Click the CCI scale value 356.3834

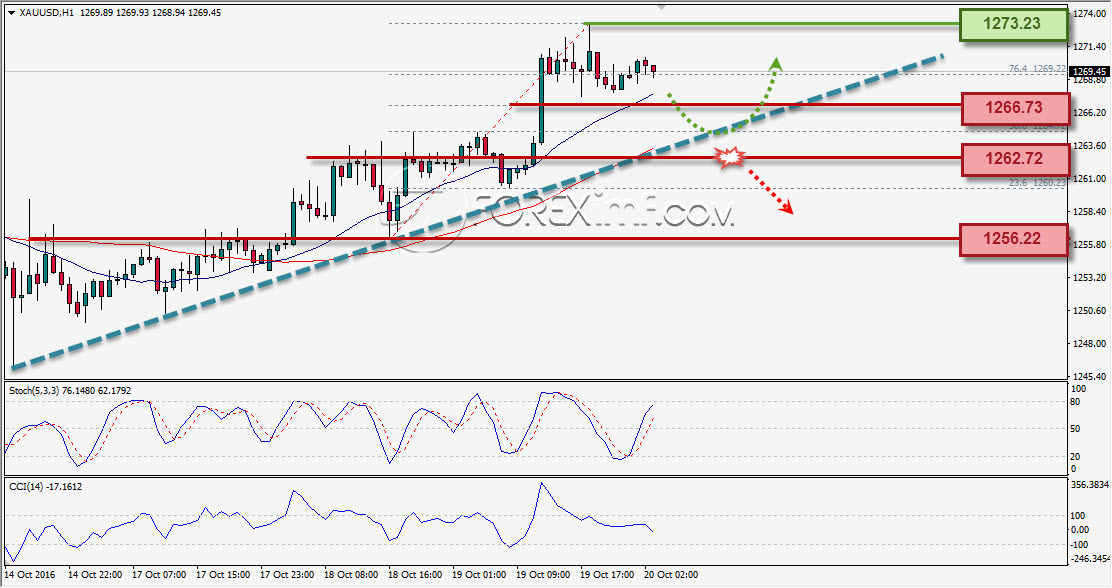point(1091,485)
